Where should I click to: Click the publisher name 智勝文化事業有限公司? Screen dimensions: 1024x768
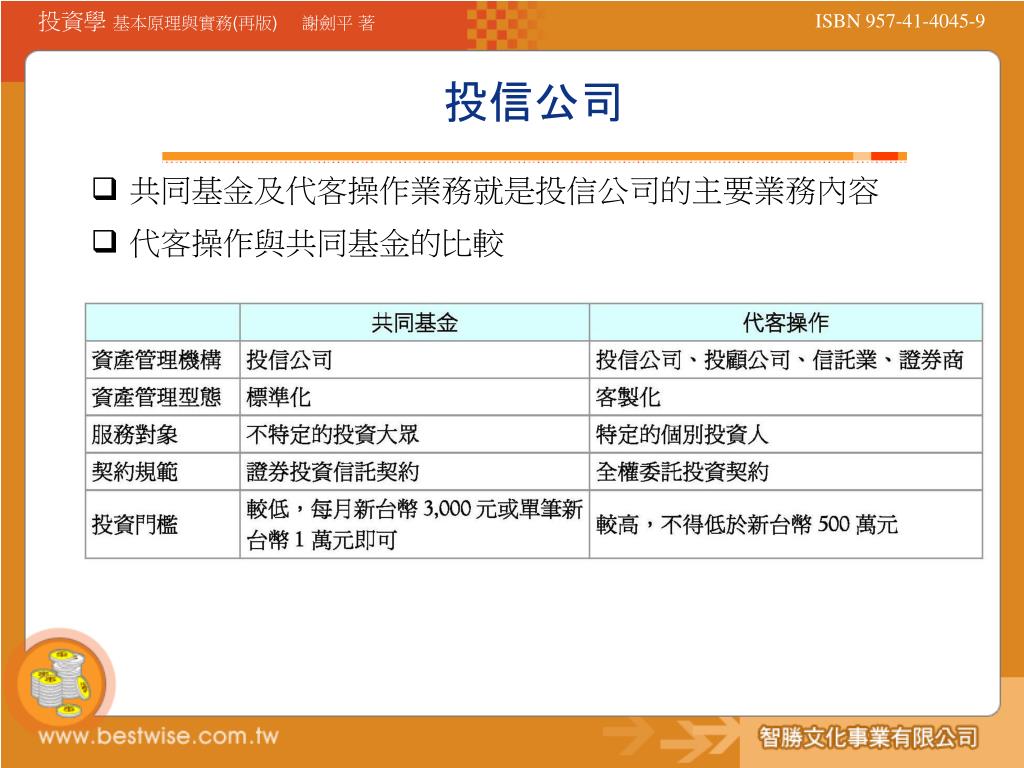[869, 738]
